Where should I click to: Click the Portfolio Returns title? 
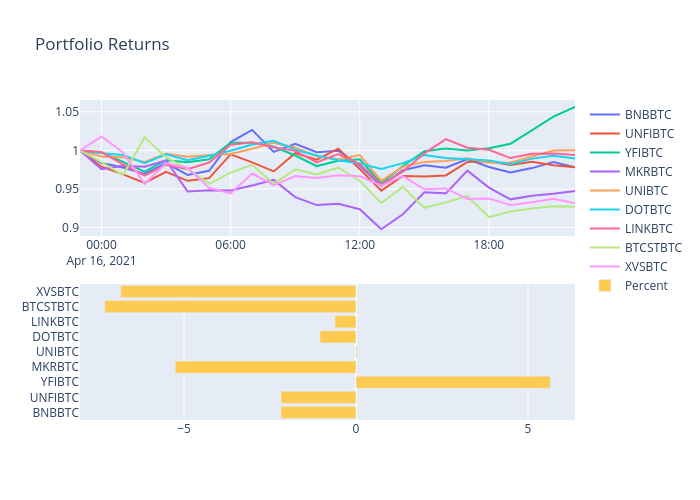click(102, 45)
